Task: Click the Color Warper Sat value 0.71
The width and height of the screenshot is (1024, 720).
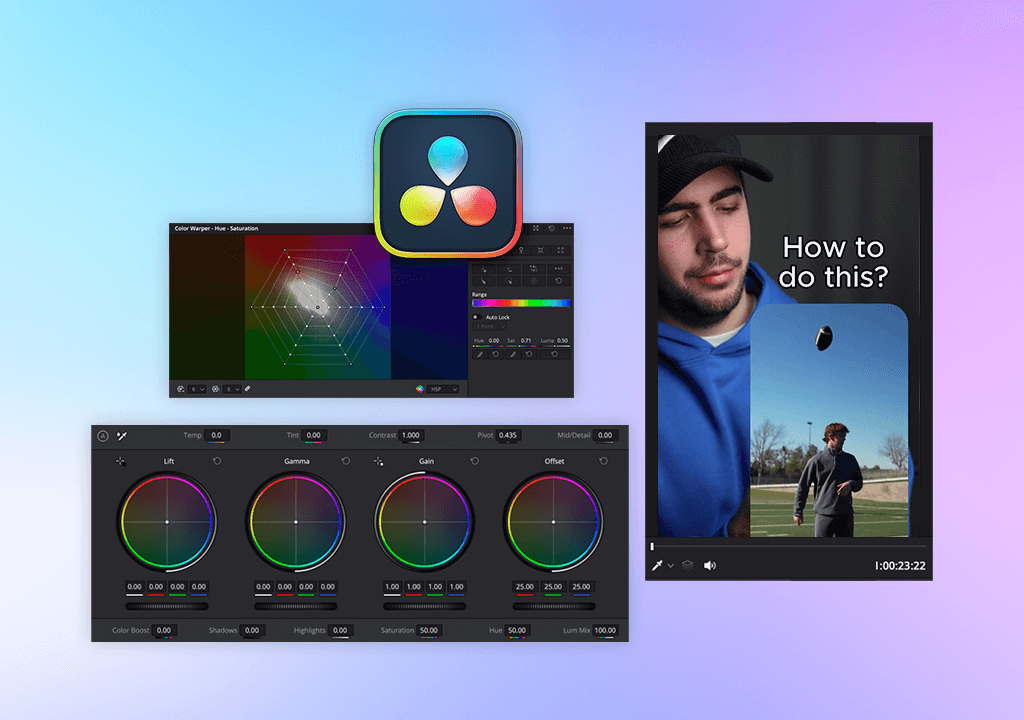Action: pyautogui.click(x=526, y=341)
